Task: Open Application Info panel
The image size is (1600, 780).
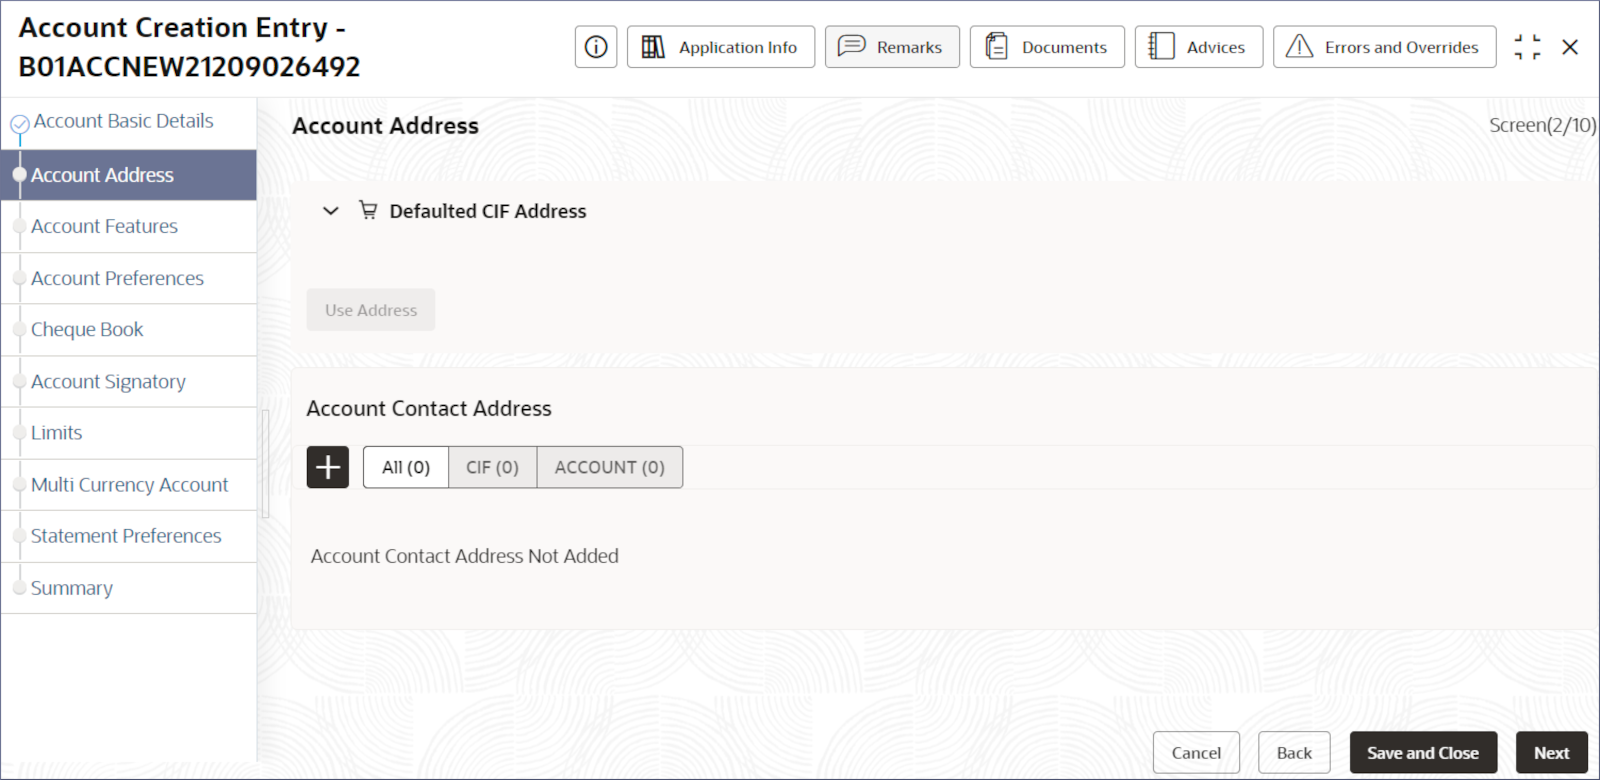Action: click(721, 47)
